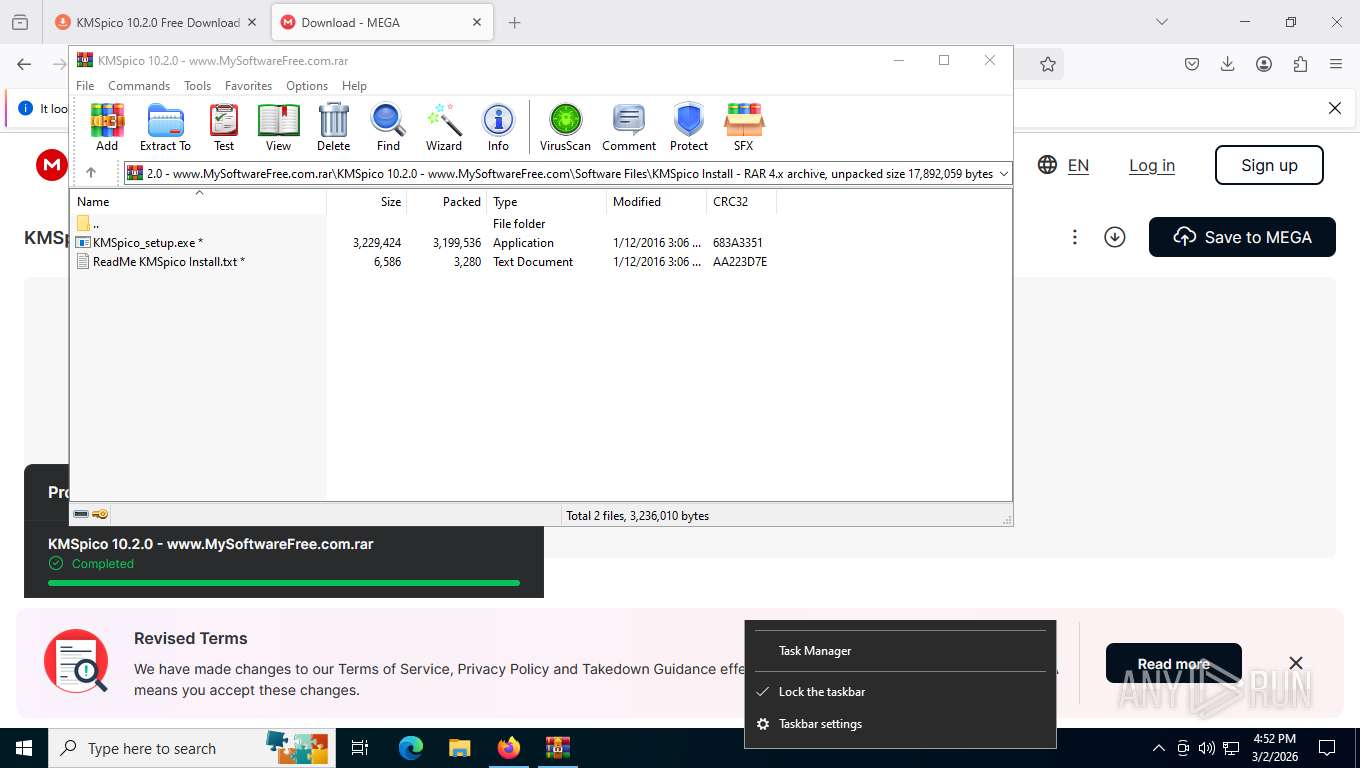The image size is (1360, 768).
Task: Open Firefox downloads panel icon
Action: [x=1227, y=64]
